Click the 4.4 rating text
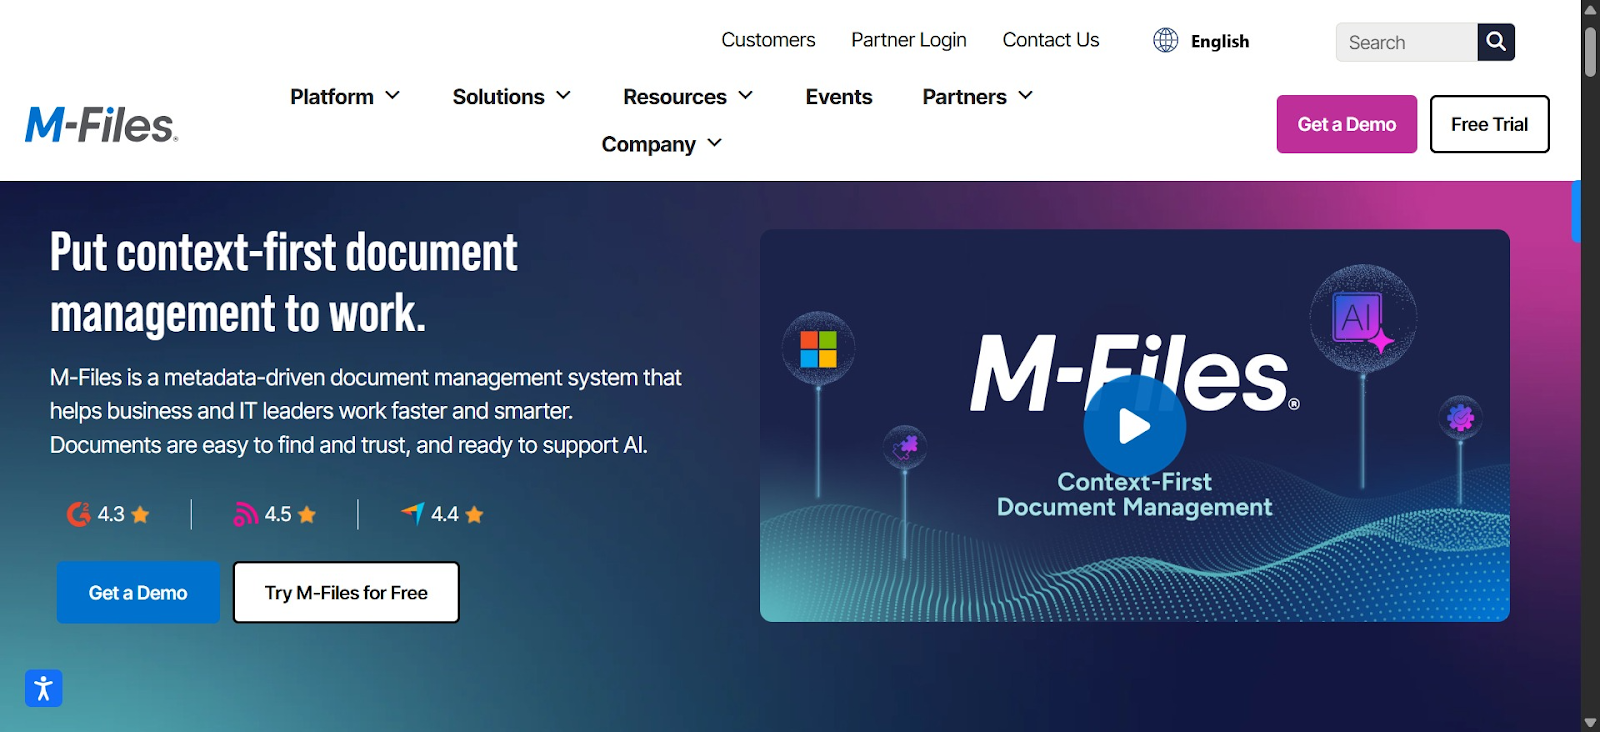Viewport: 1600px width, 732px height. pos(445,514)
